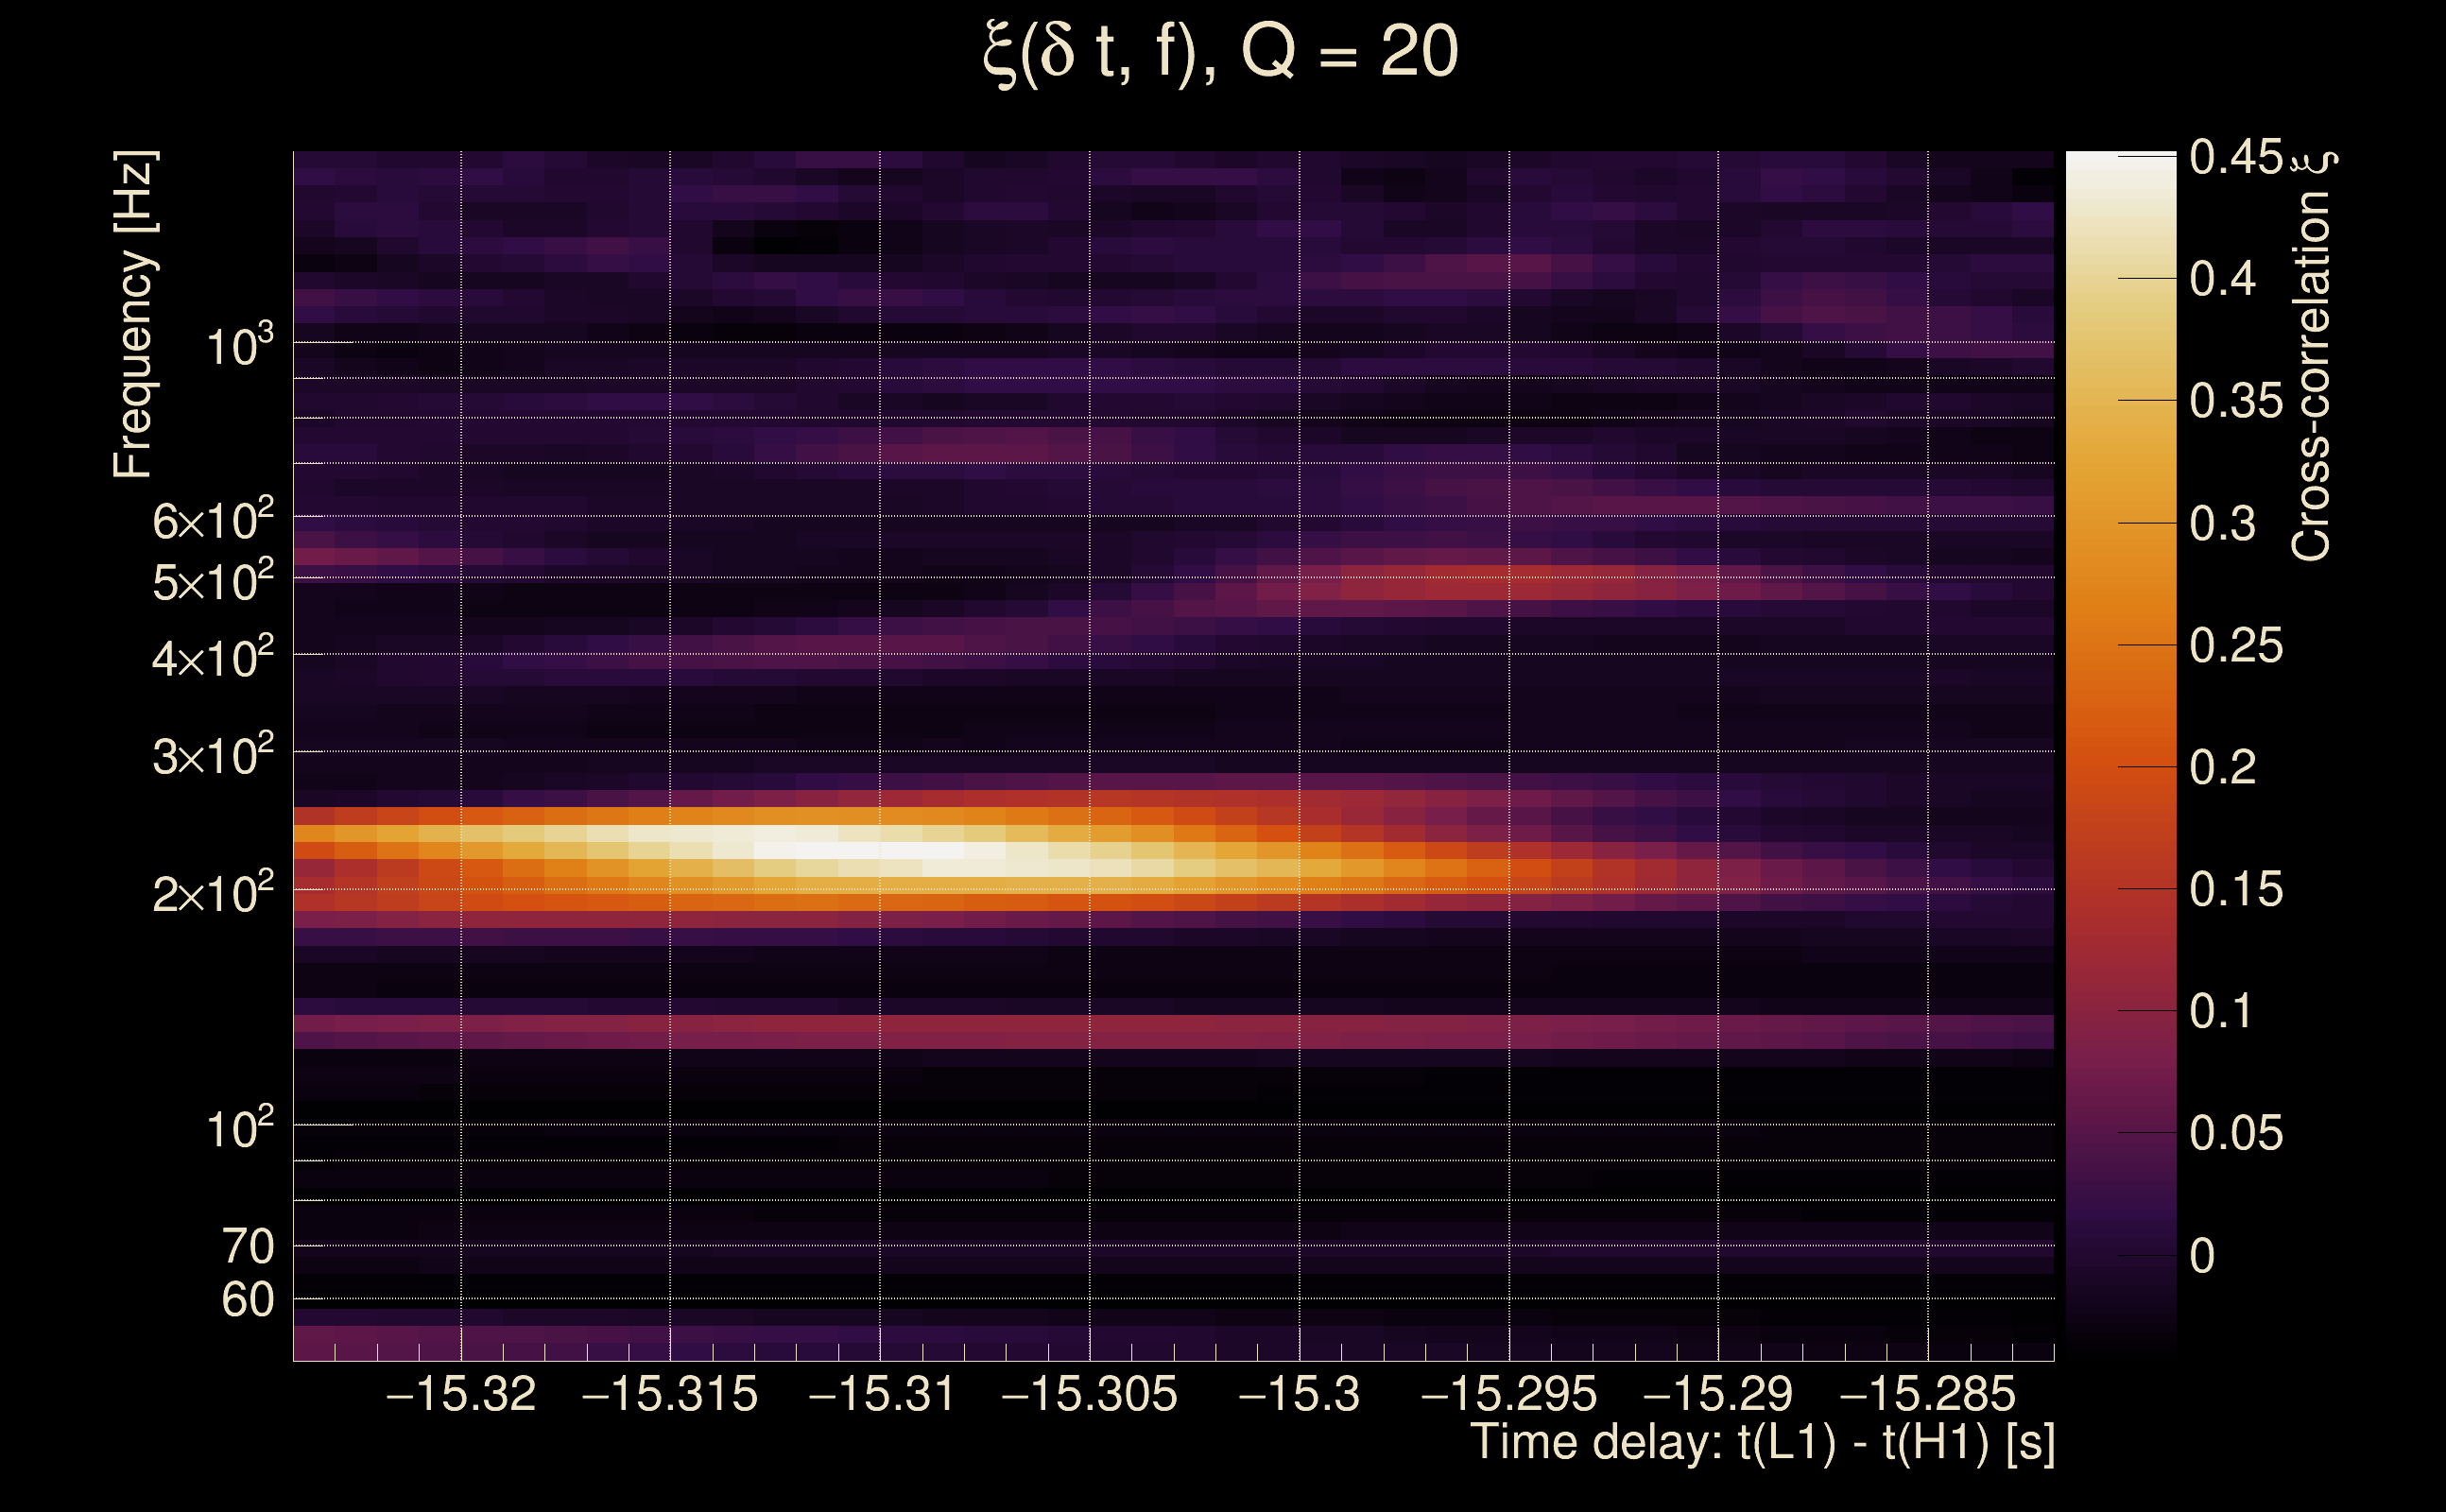Click the 2×10² frequency tick label
Screen dimensions: 2446x1512
213,892
